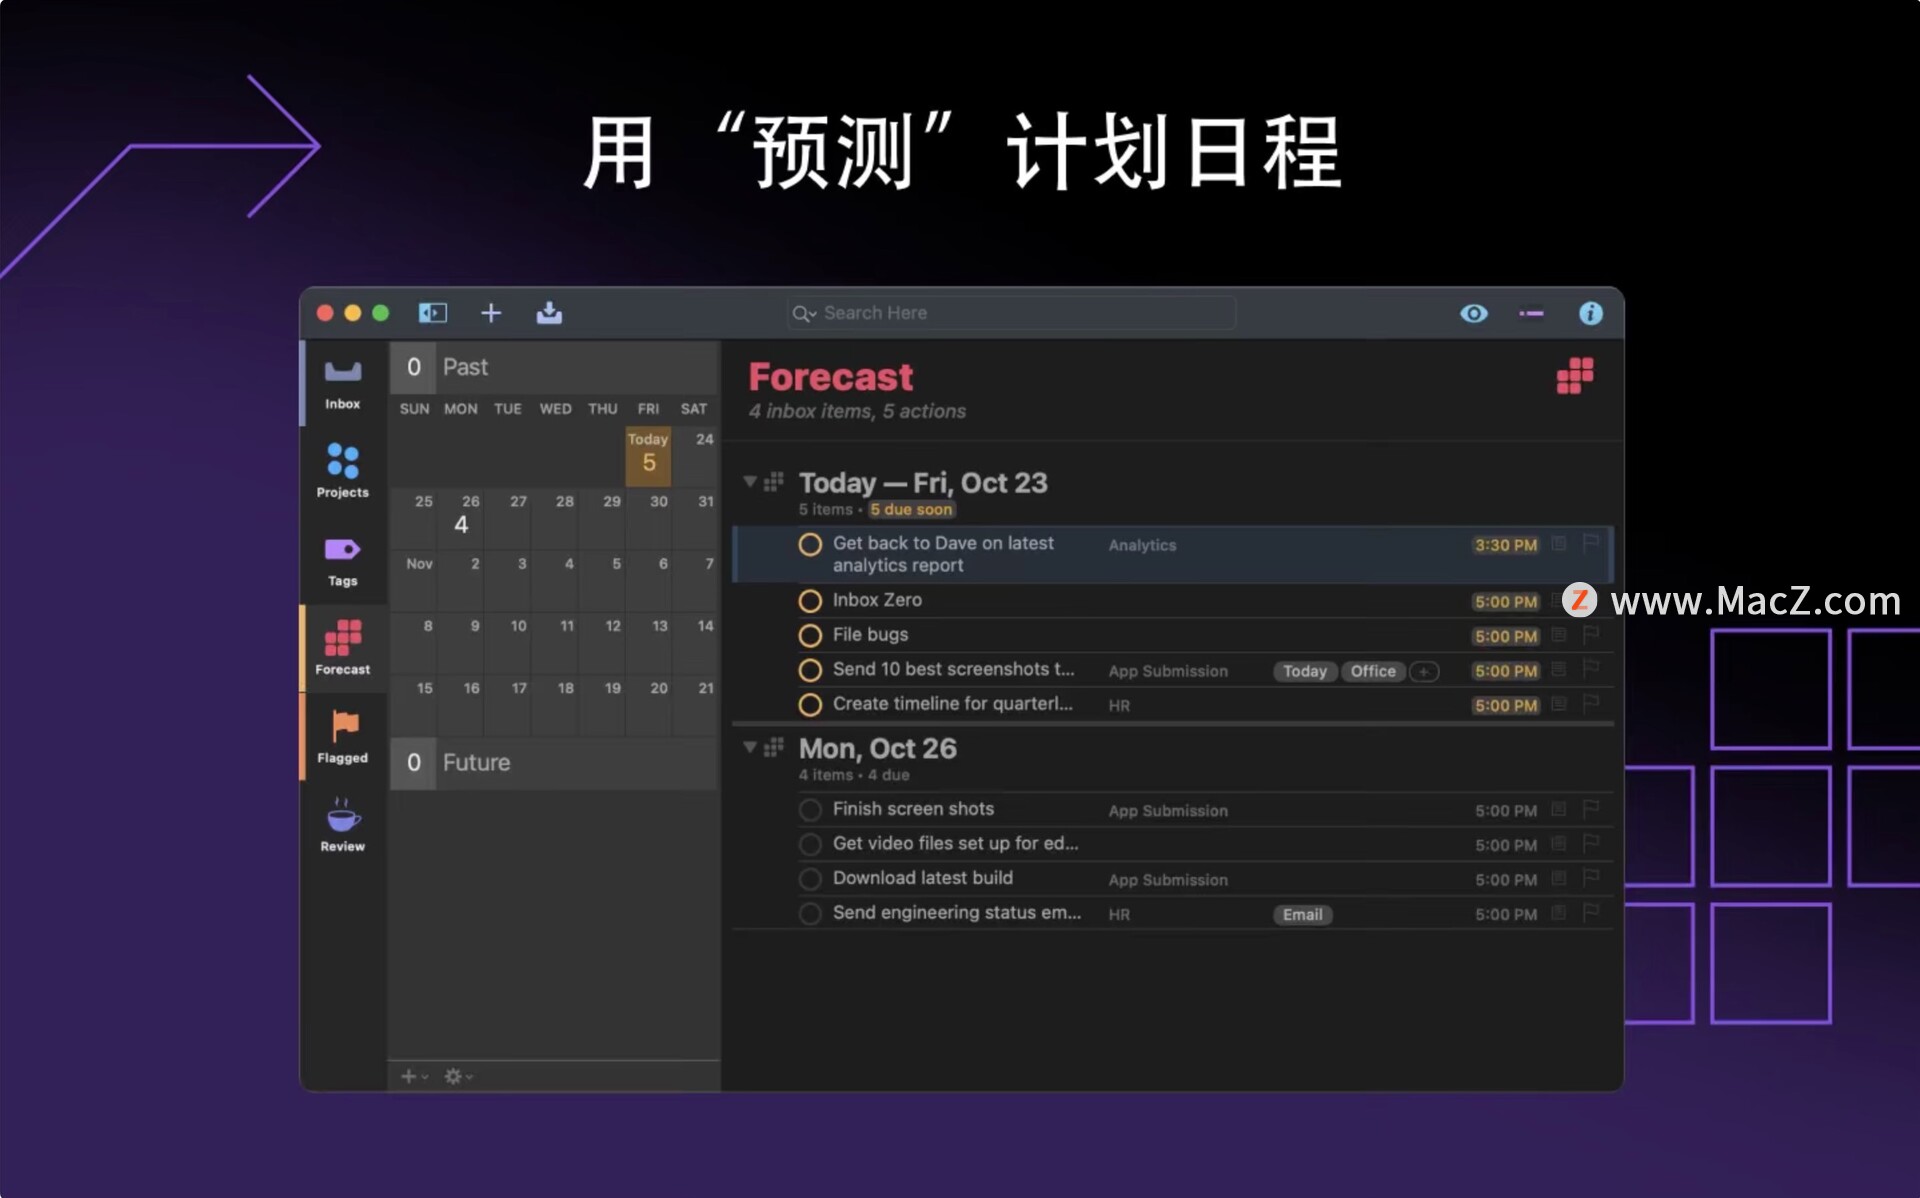Flag the Finish screen shots task

[1591, 808]
